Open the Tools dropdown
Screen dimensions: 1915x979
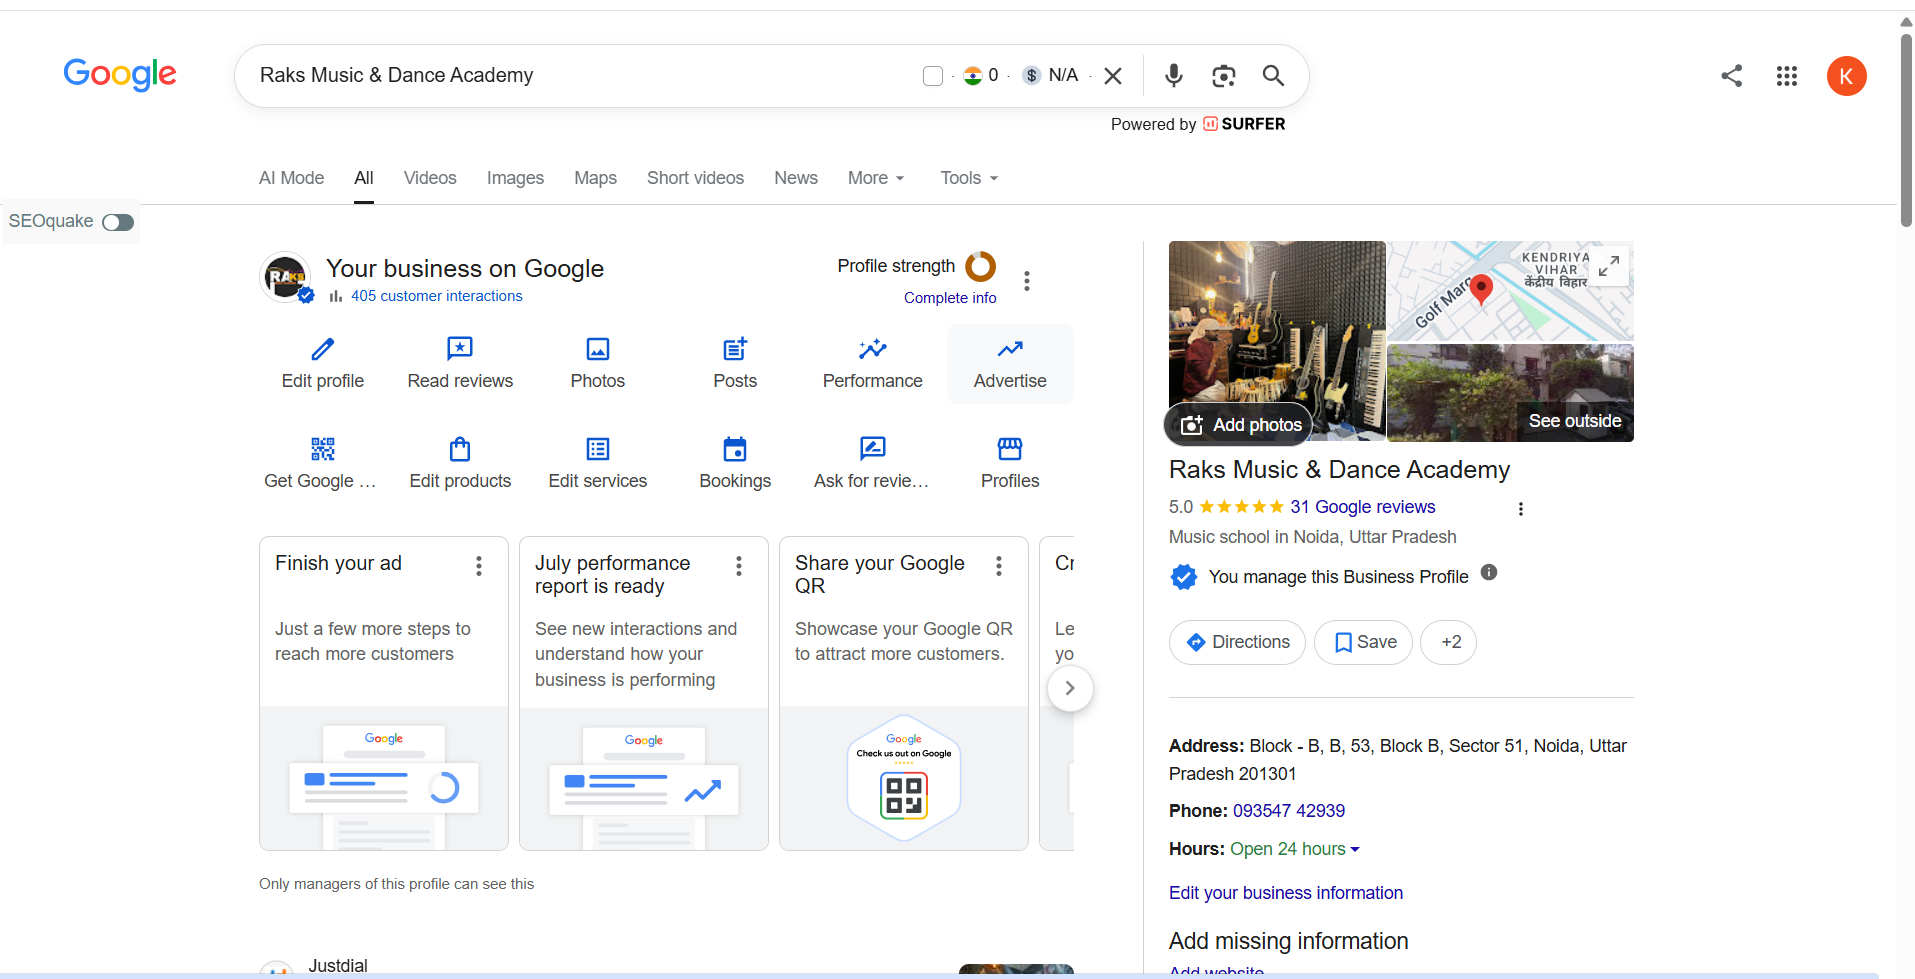969,178
